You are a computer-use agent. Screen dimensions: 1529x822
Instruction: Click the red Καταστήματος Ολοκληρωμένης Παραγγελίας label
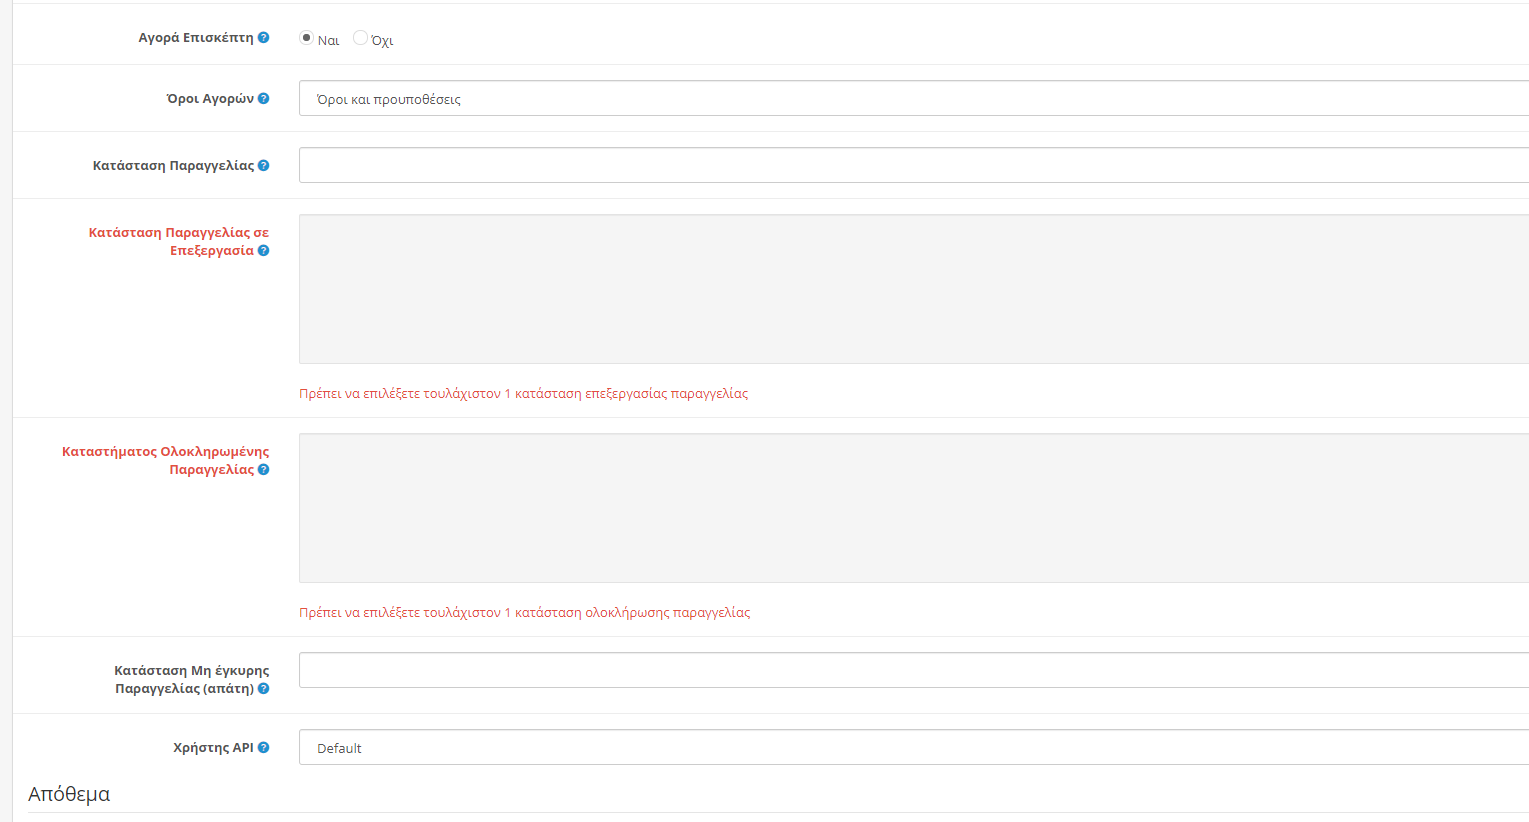pyautogui.click(x=166, y=460)
